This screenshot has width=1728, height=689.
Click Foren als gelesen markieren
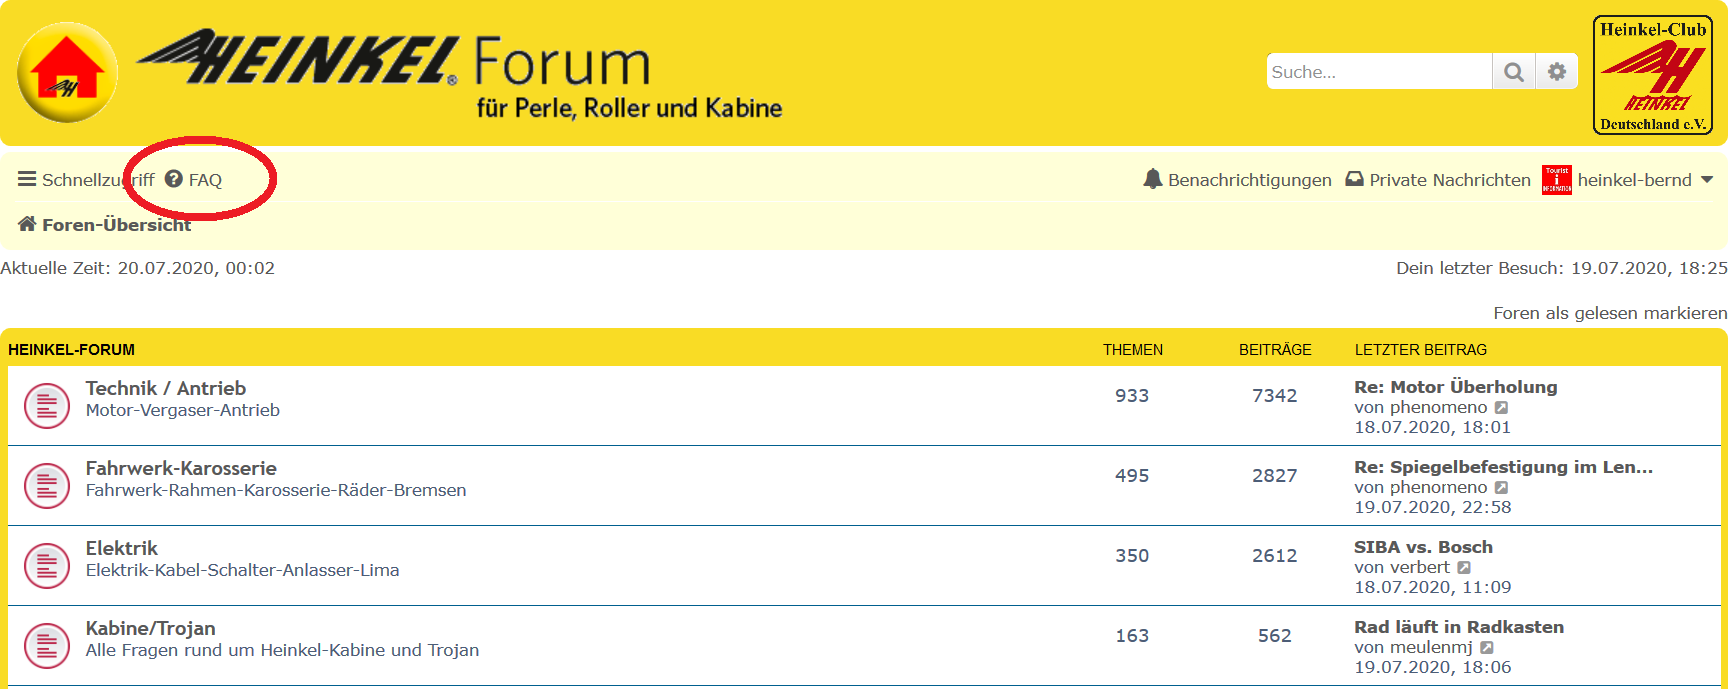point(1609,313)
